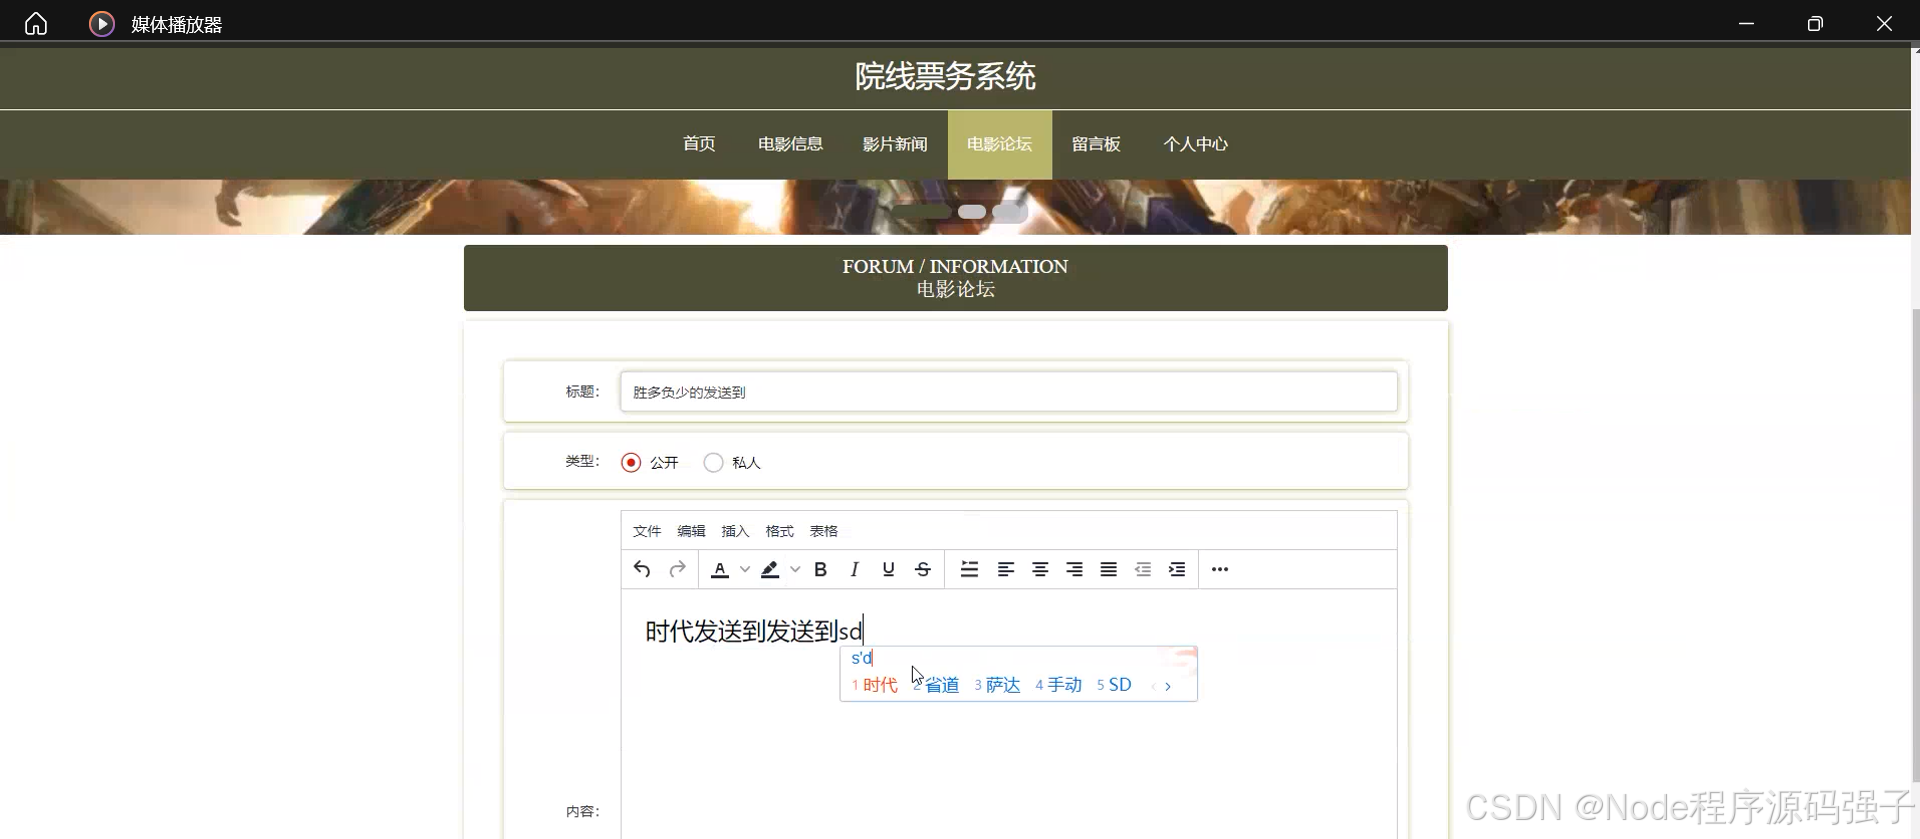Select the 私人 radio option
1920x839 pixels.
(713, 463)
